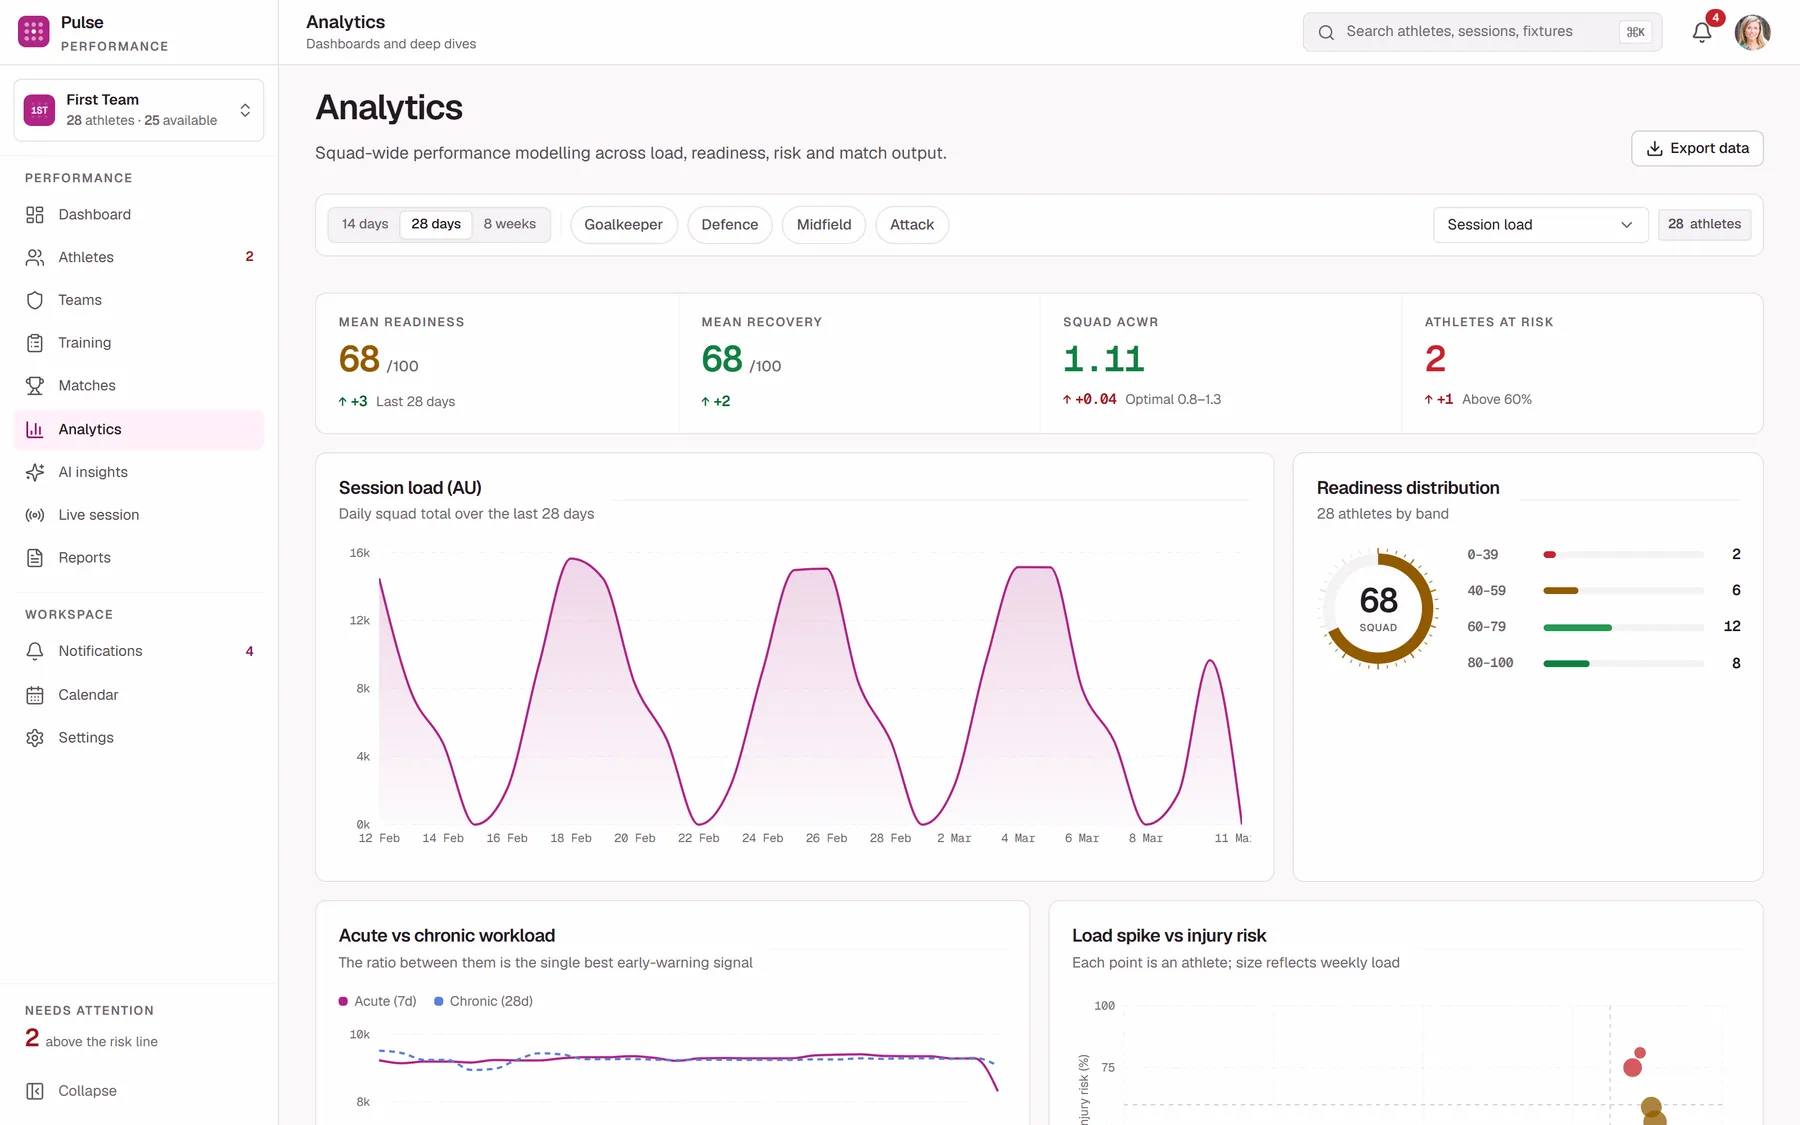Open the Dashboard grid icon

point(35,215)
